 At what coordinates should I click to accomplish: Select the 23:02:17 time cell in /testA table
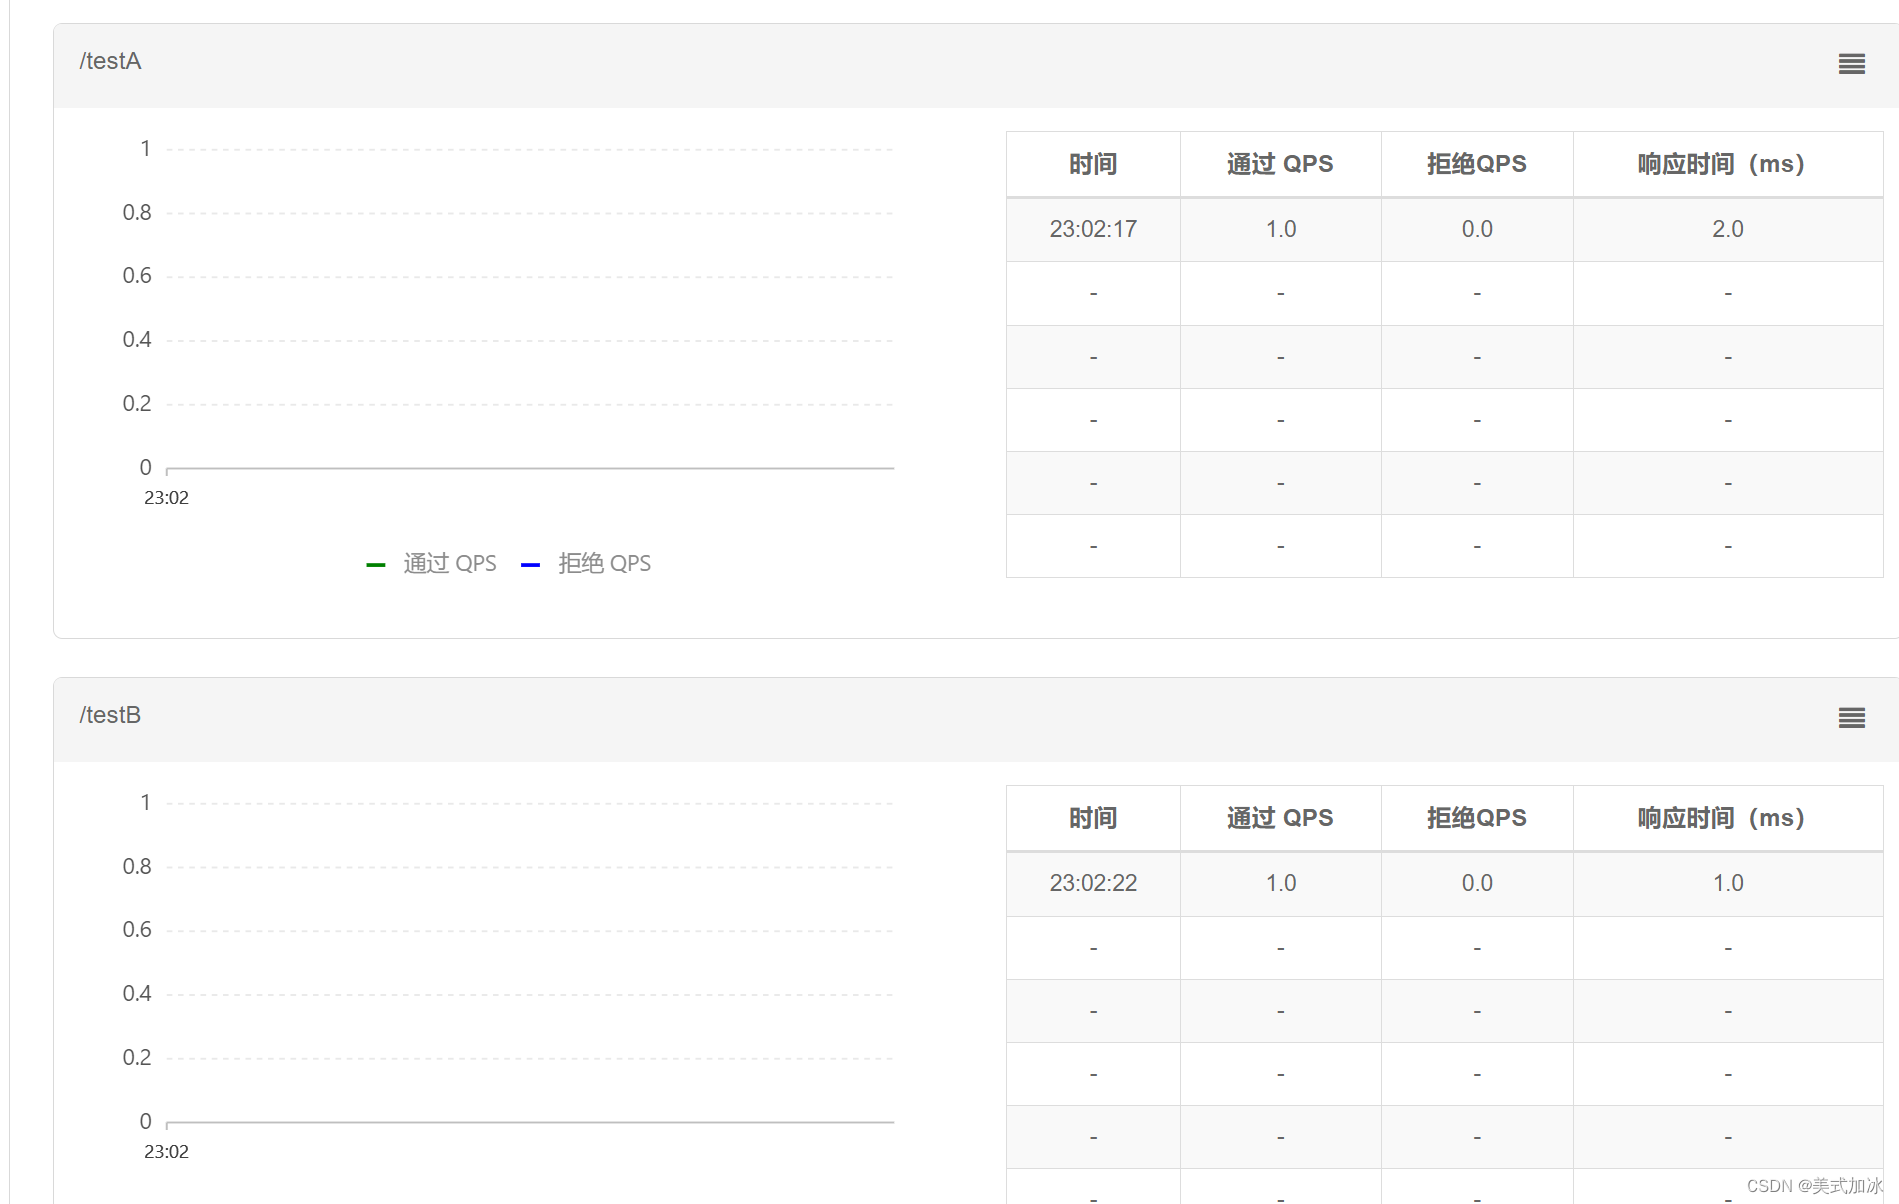click(1093, 229)
